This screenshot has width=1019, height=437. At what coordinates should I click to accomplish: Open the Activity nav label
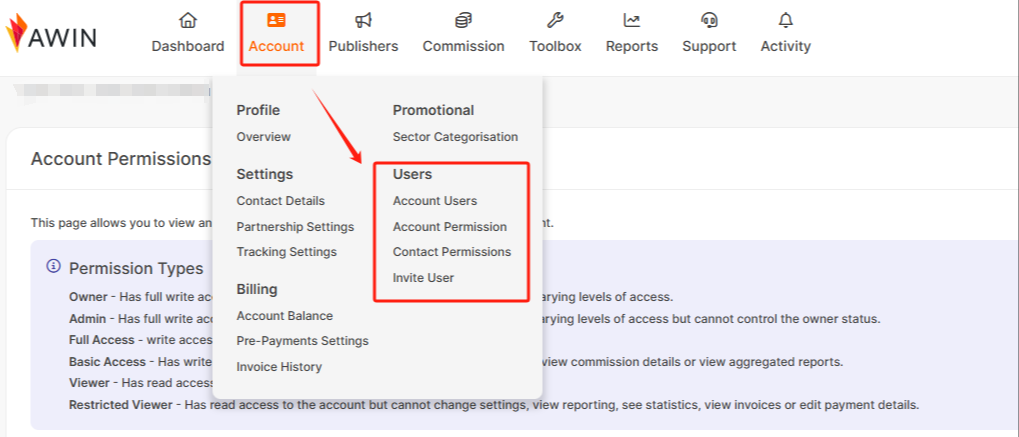[786, 46]
